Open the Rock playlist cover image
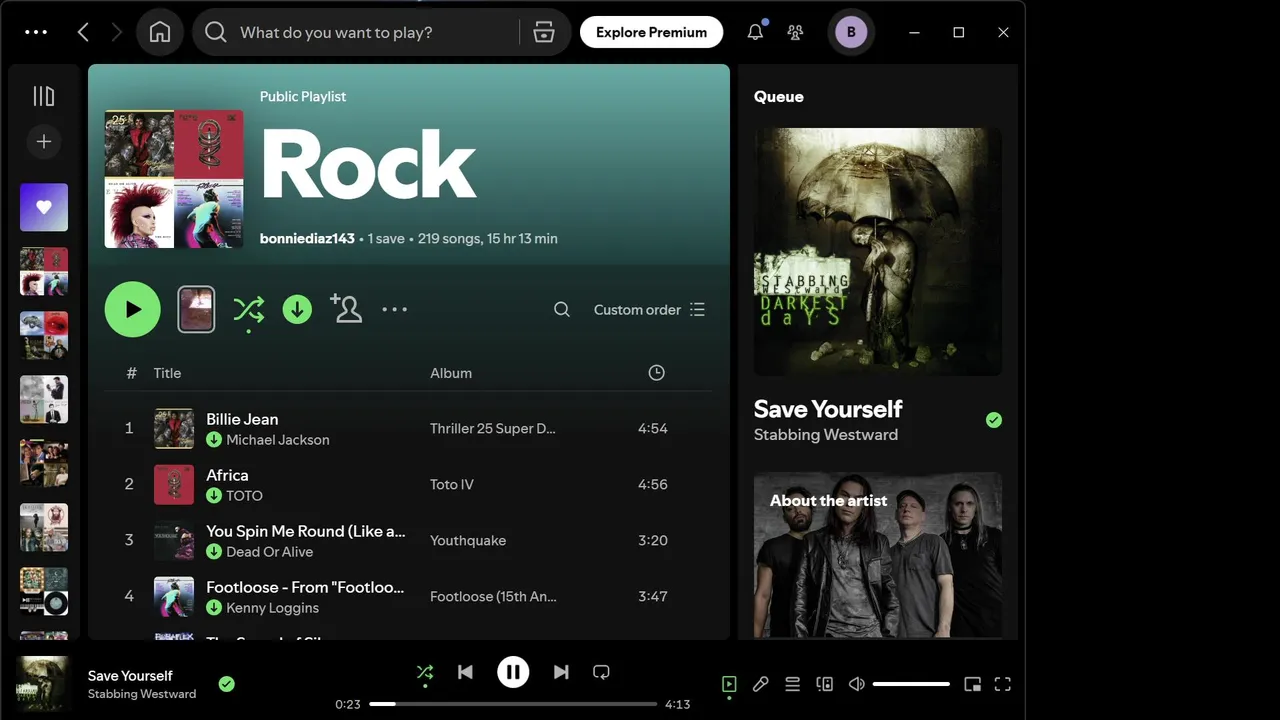The image size is (1280, 720). point(174,179)
